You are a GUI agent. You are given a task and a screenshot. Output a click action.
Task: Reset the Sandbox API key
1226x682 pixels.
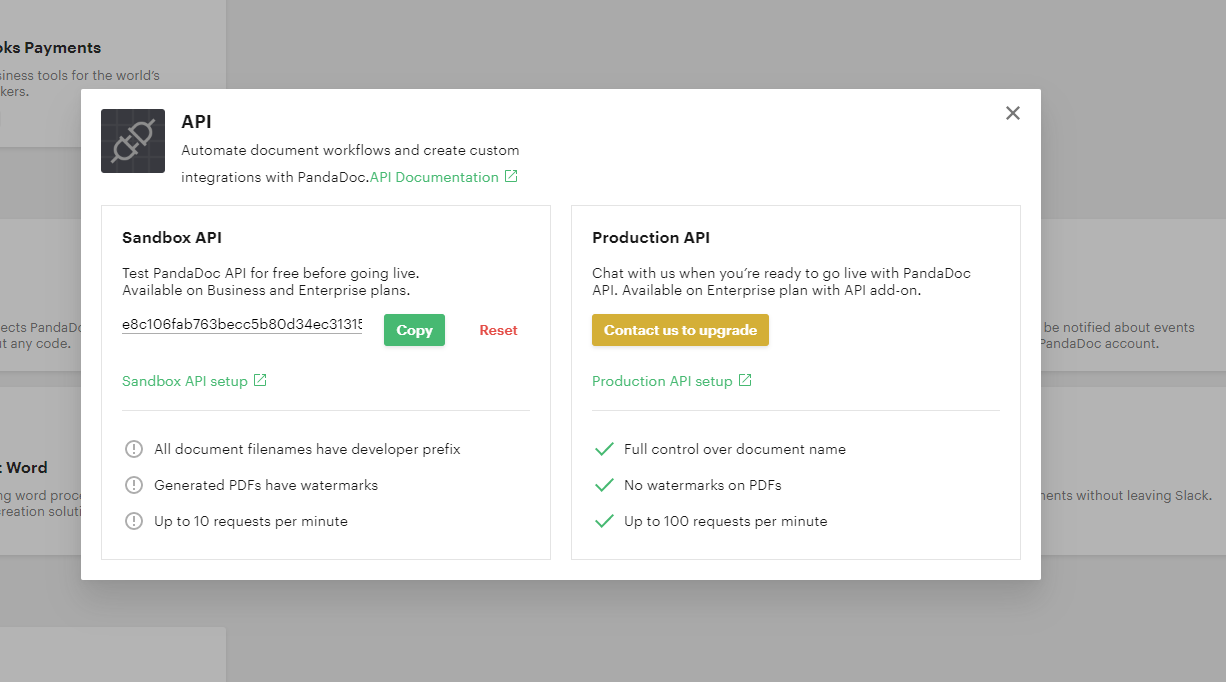[x=498, y=330]
